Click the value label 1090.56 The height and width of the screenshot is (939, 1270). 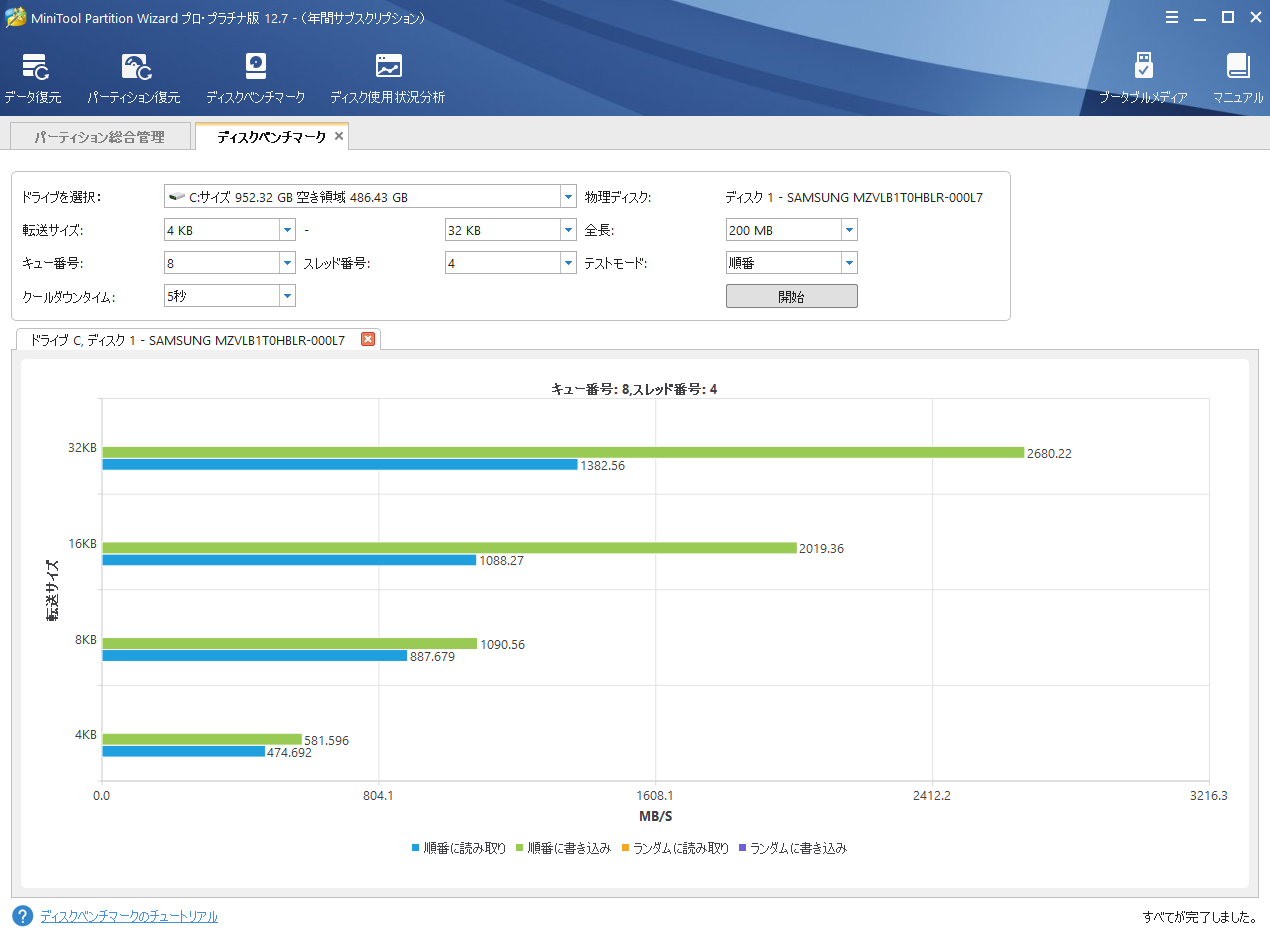(x=502, y=645)
